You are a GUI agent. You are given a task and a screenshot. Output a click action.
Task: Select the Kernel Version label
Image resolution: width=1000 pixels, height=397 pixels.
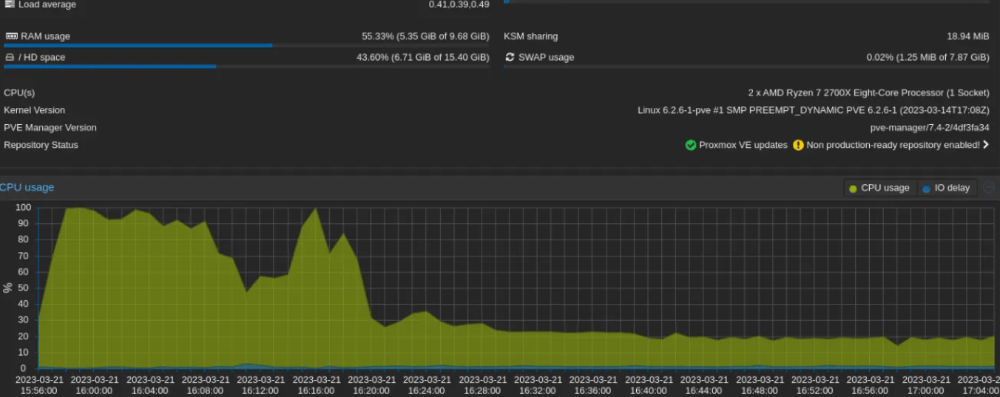[x=34, y=110]
